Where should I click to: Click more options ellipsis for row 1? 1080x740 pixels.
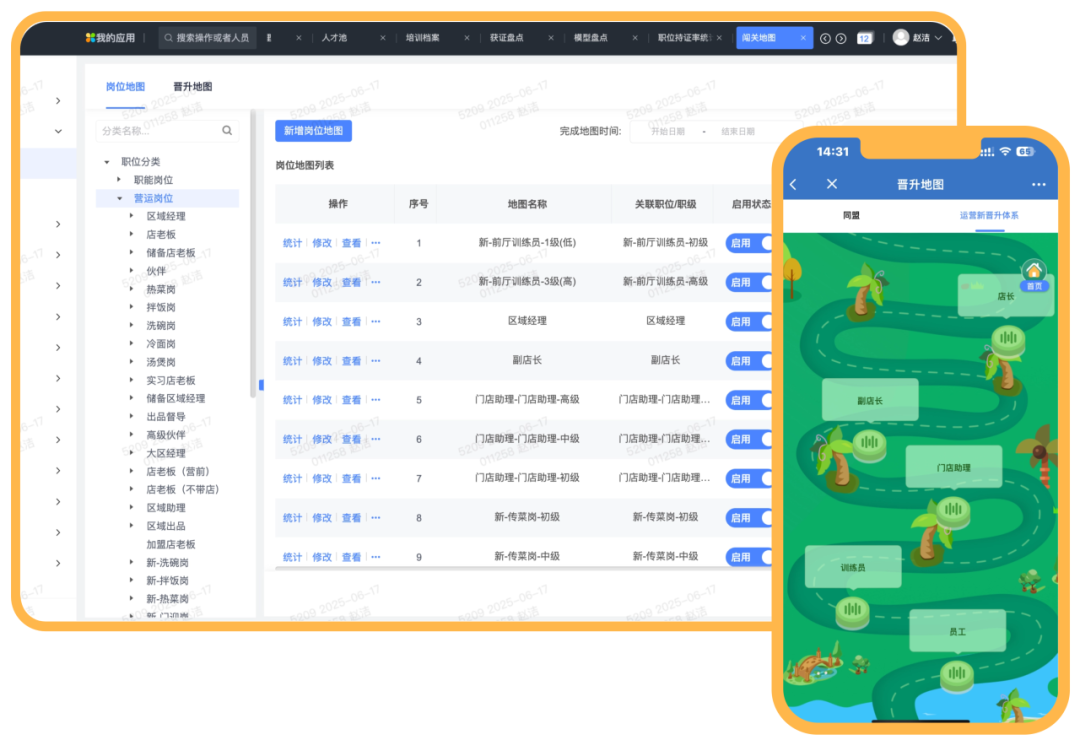click(376, 243)
